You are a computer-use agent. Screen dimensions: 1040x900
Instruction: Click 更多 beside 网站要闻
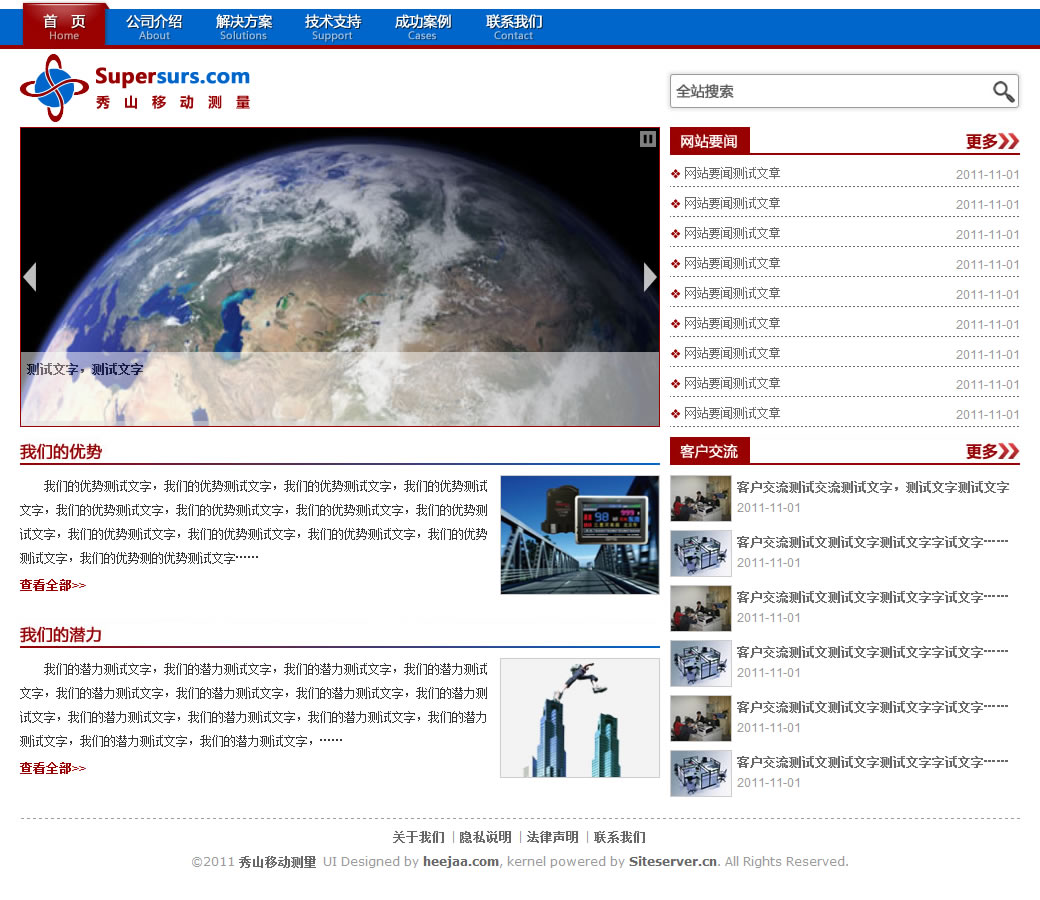(992, 141)
